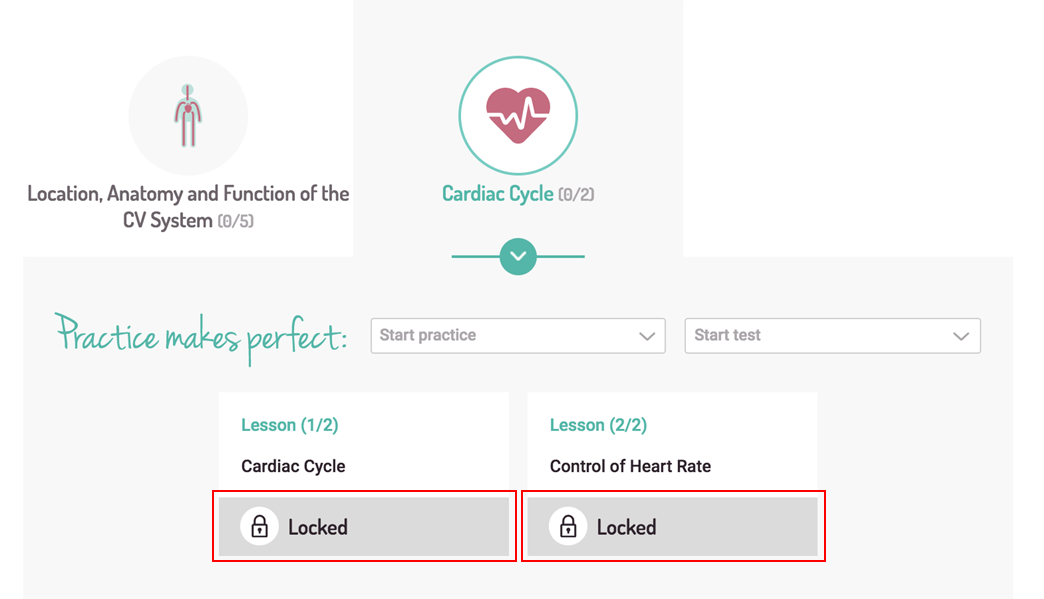Click the Locked button for Control of Heart Rate

pyautogui.click(x=672, y=526)
